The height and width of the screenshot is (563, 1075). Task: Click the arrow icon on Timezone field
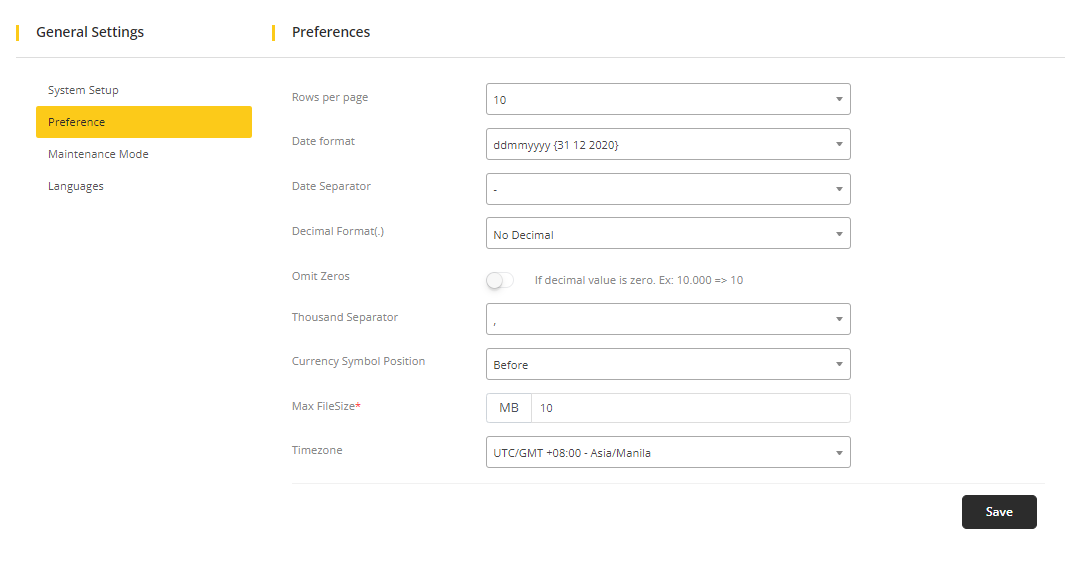pyautogui.click(x=839, y=453)
